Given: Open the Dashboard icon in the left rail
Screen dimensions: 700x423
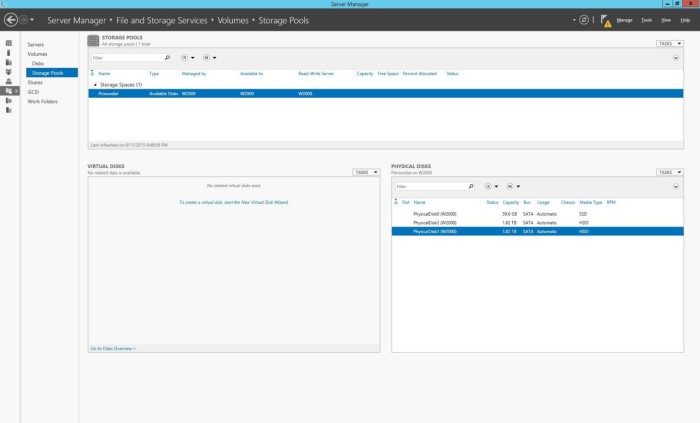Looking at the screenshot, I should (x=8, y=43).
